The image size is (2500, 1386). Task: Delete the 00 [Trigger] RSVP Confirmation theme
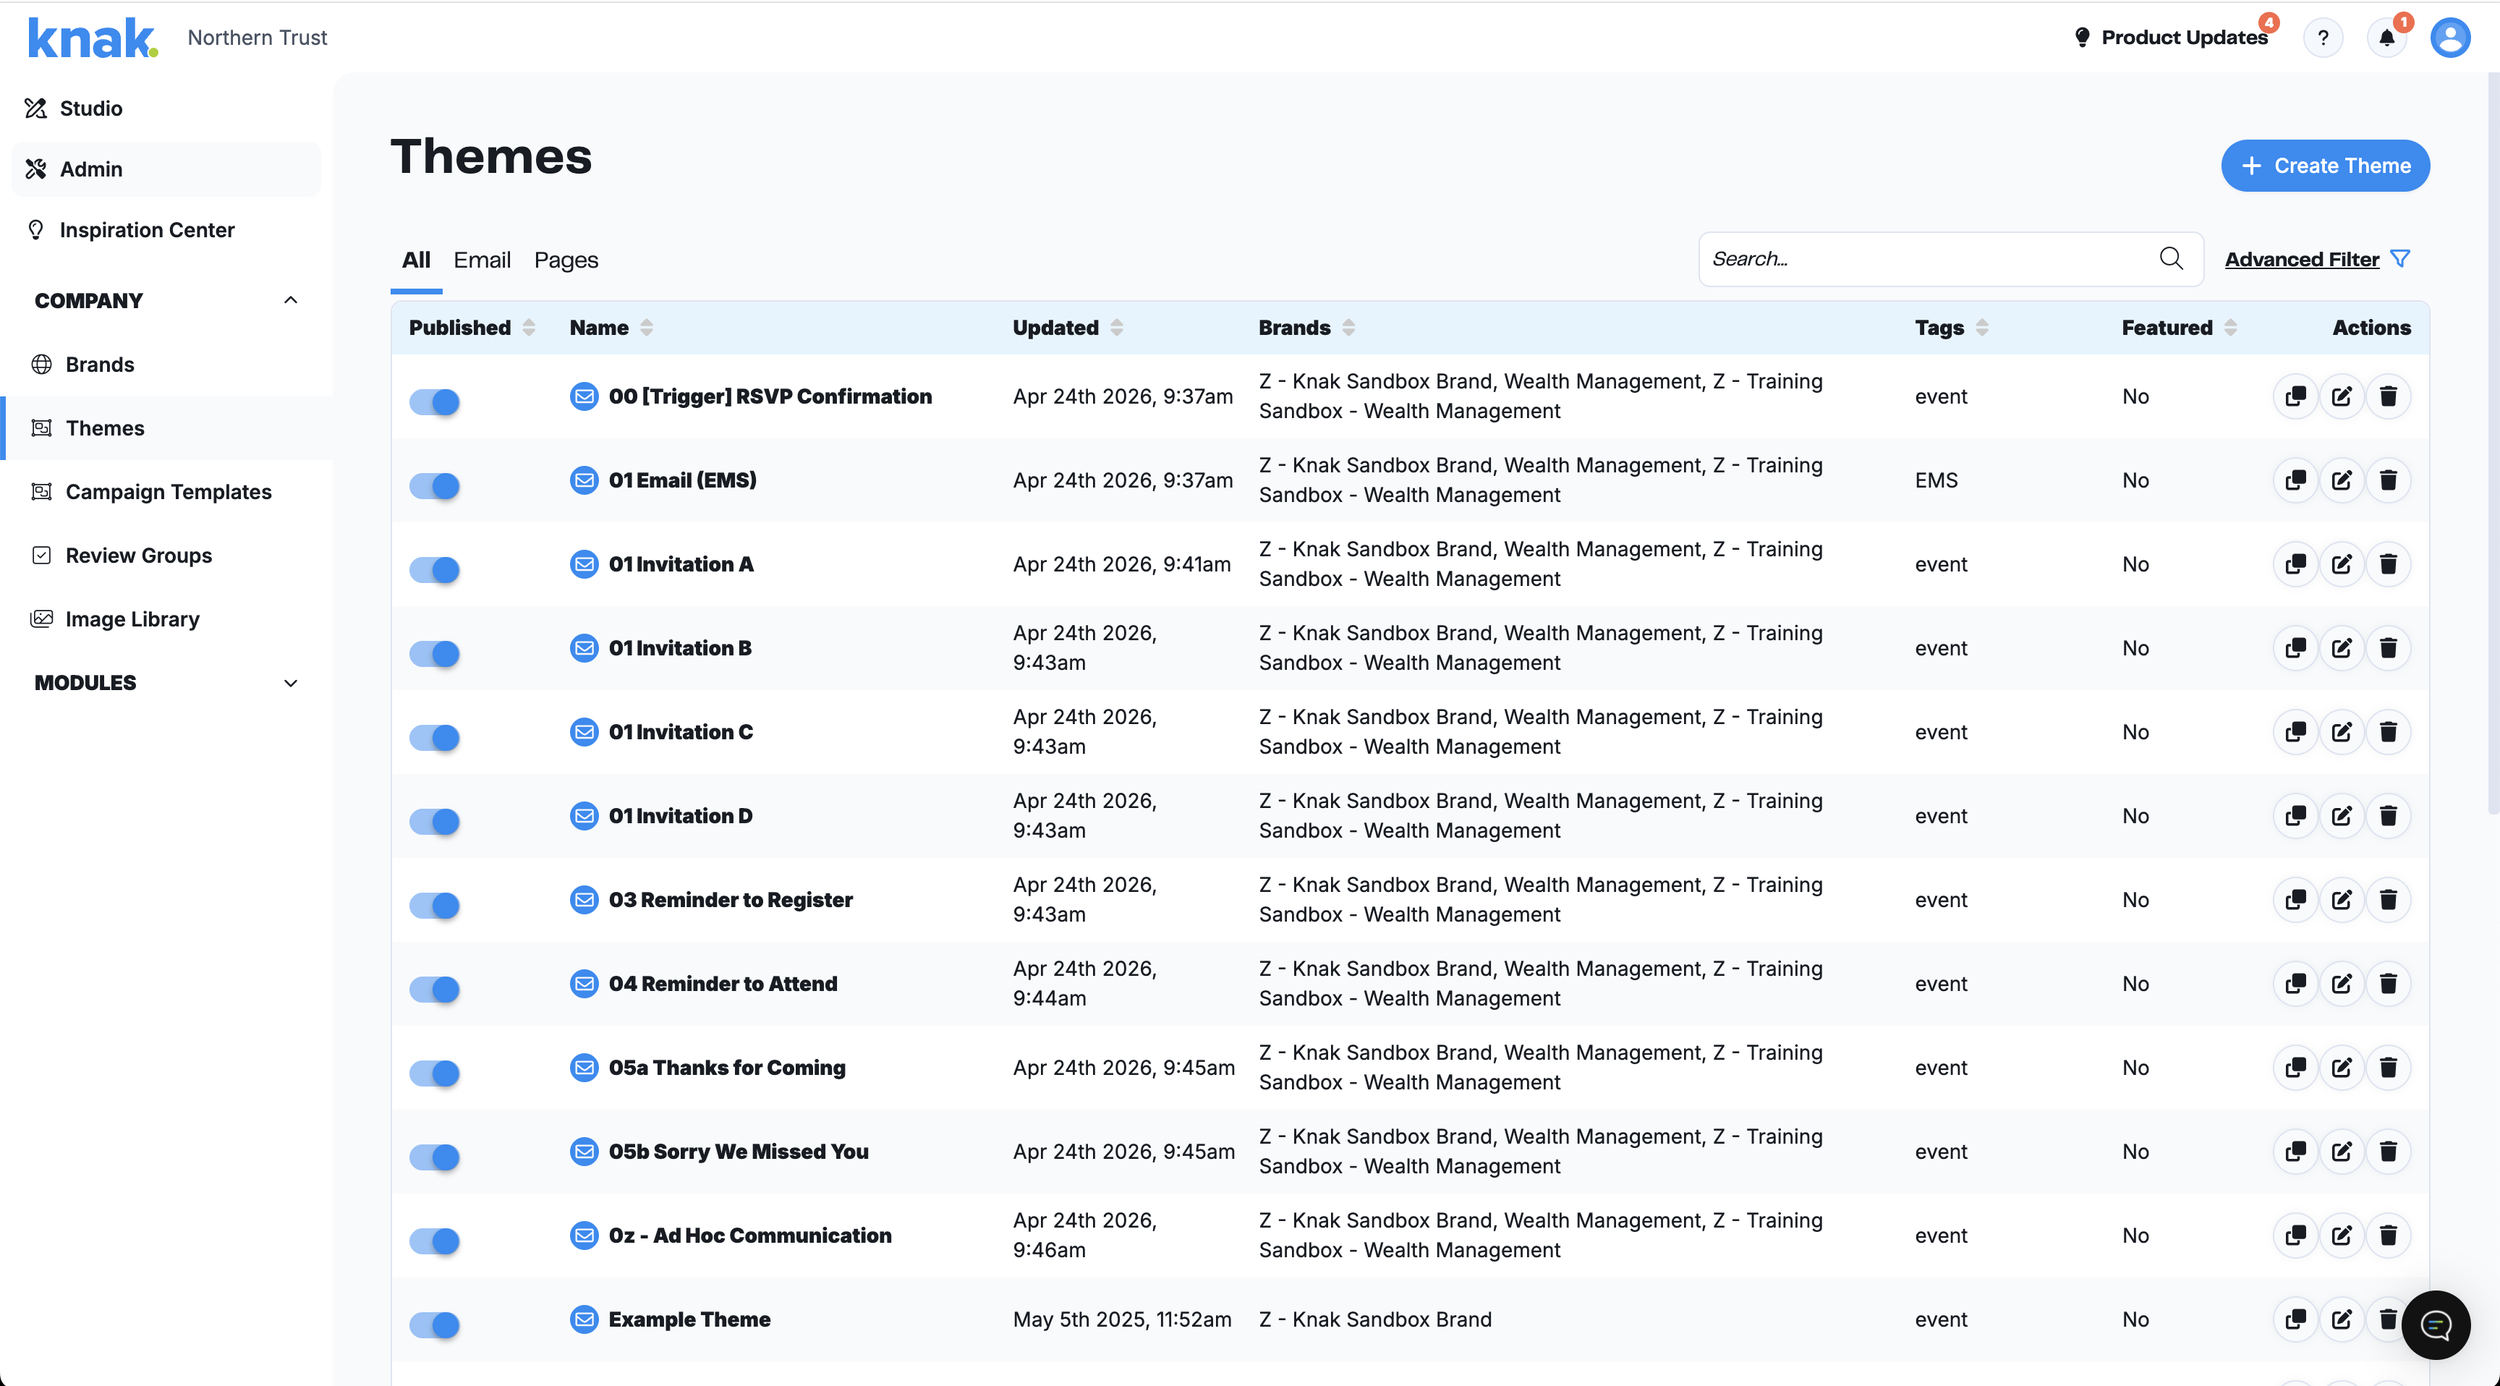coord(2388,396)
